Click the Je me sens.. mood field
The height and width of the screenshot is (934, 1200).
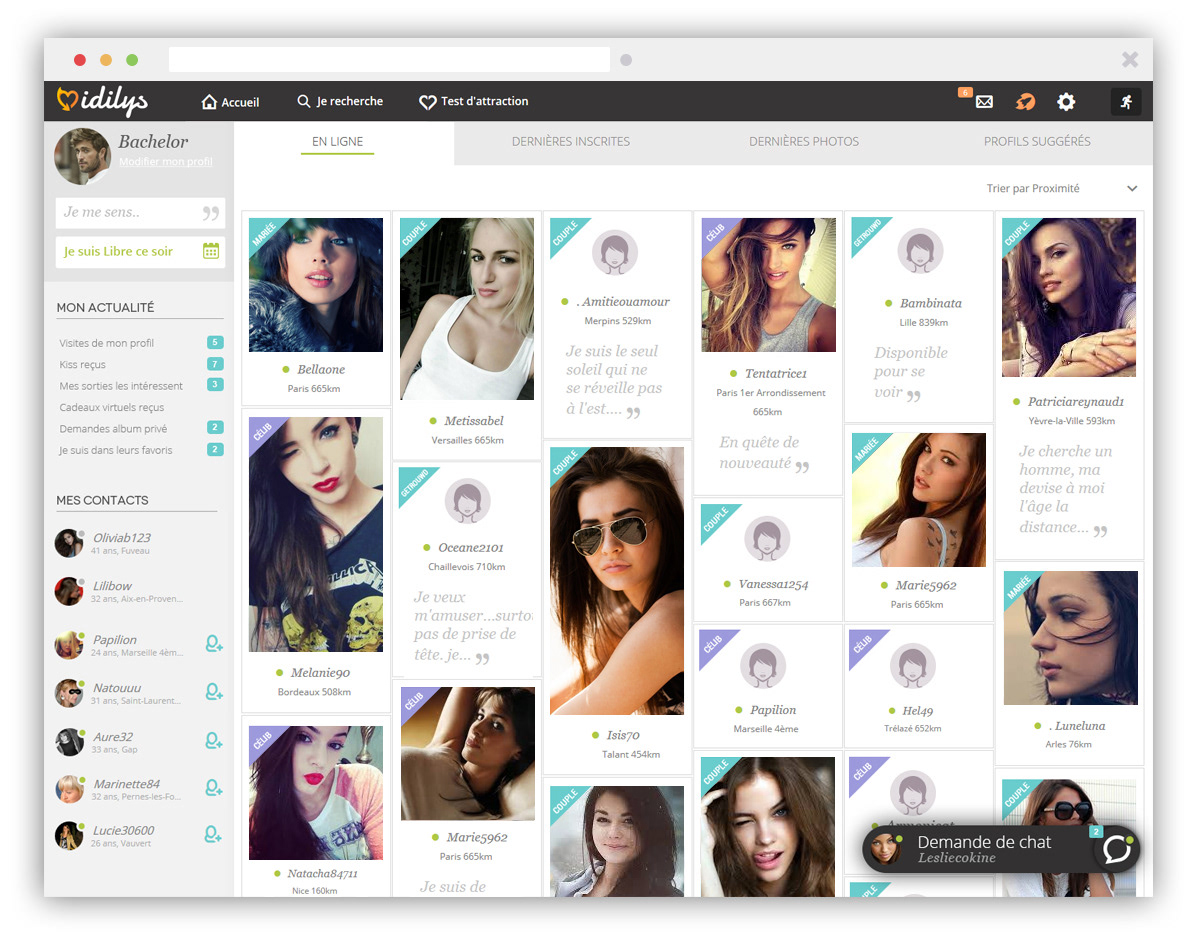(x=140, y=212)
